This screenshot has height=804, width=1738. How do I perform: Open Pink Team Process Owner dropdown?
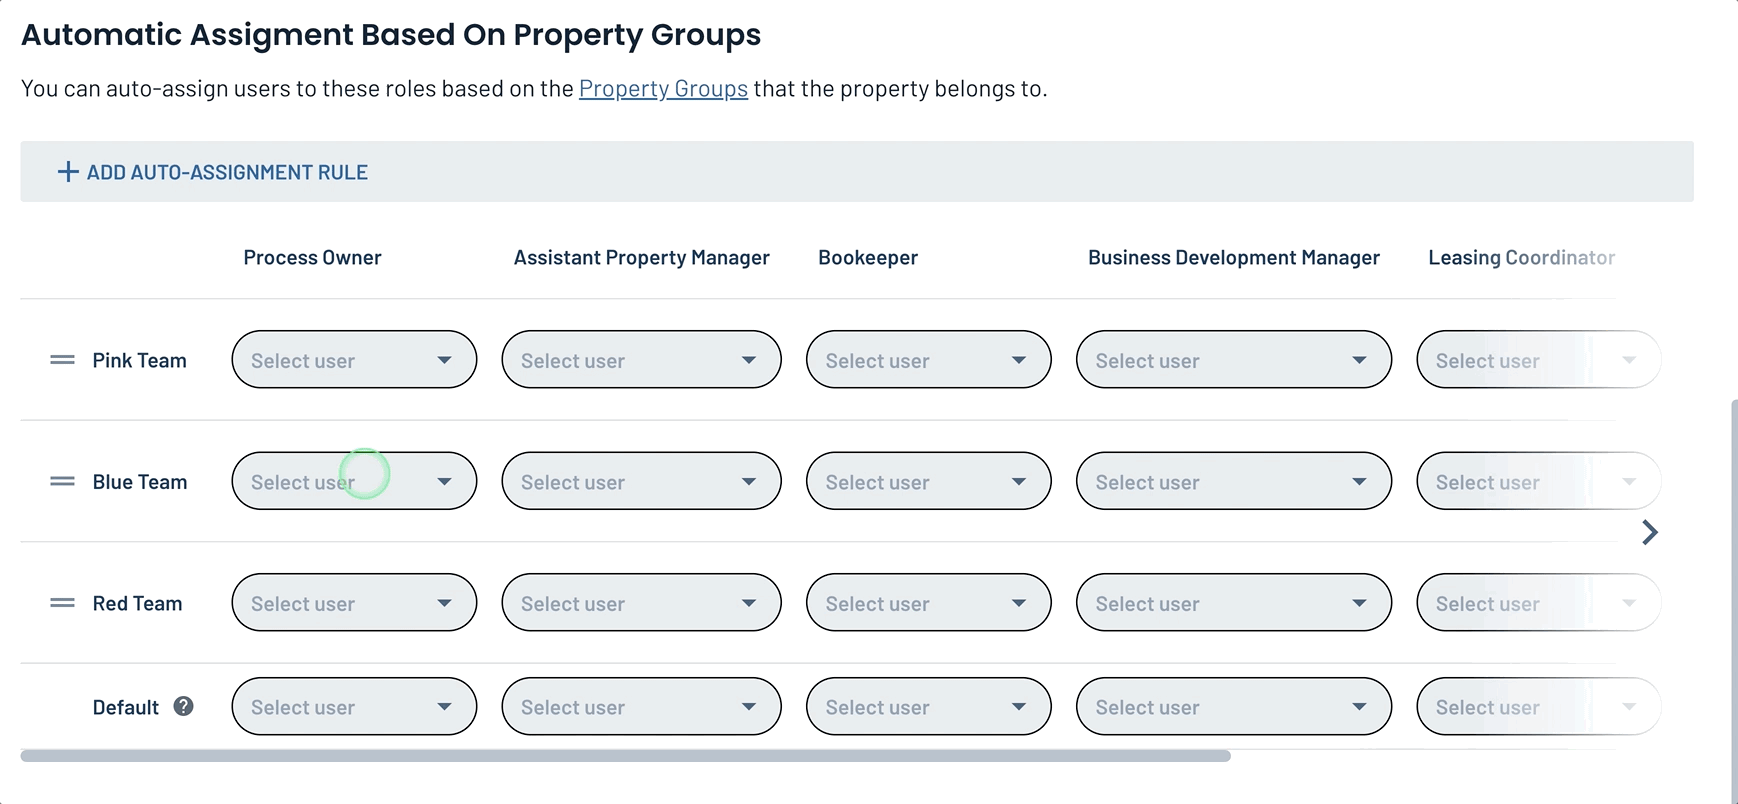[353, 360]
